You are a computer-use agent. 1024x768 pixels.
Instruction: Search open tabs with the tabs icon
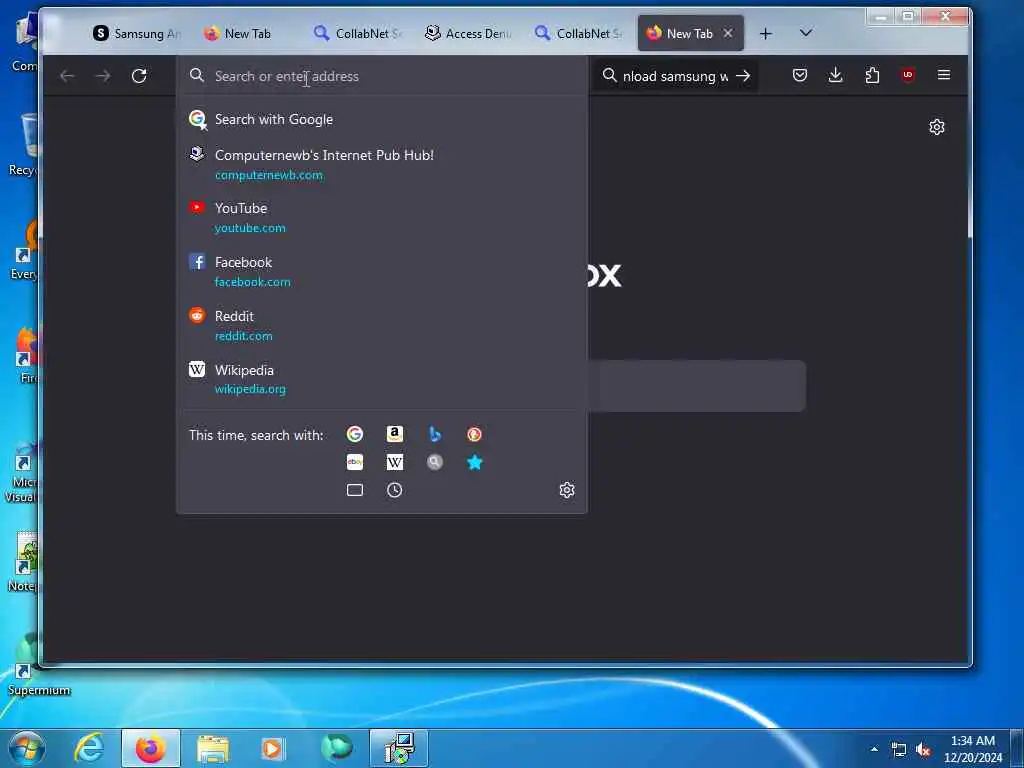pos(355,490)
